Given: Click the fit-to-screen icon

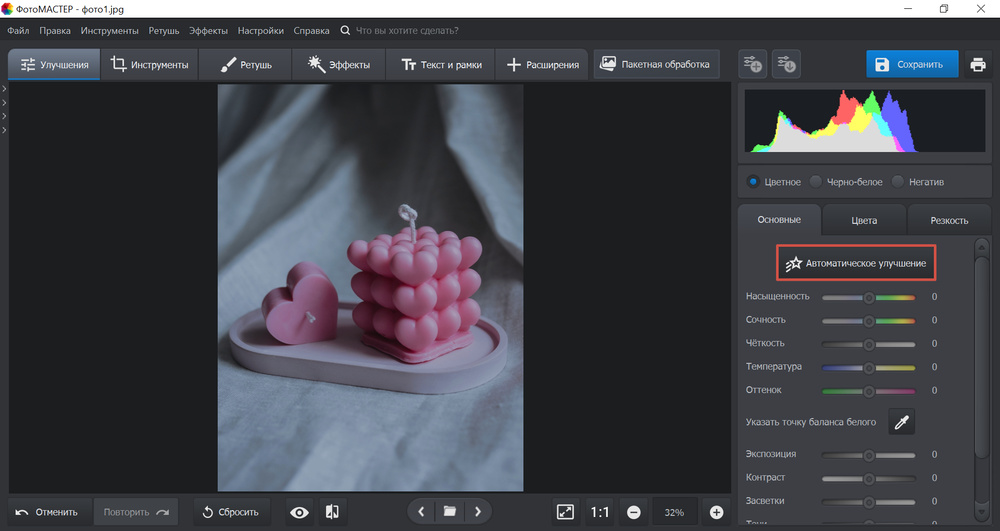Looking at the screenshot, I should pos(565,512).
